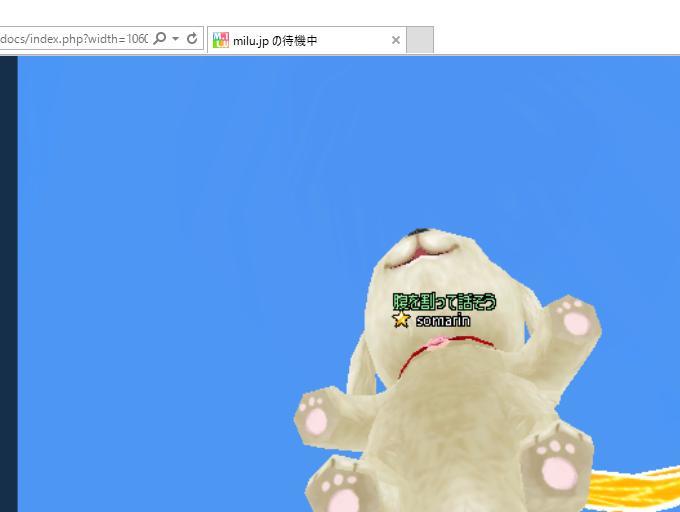Click the yellow striped object at bottom right
680x512 pixels.
[632, 490]
